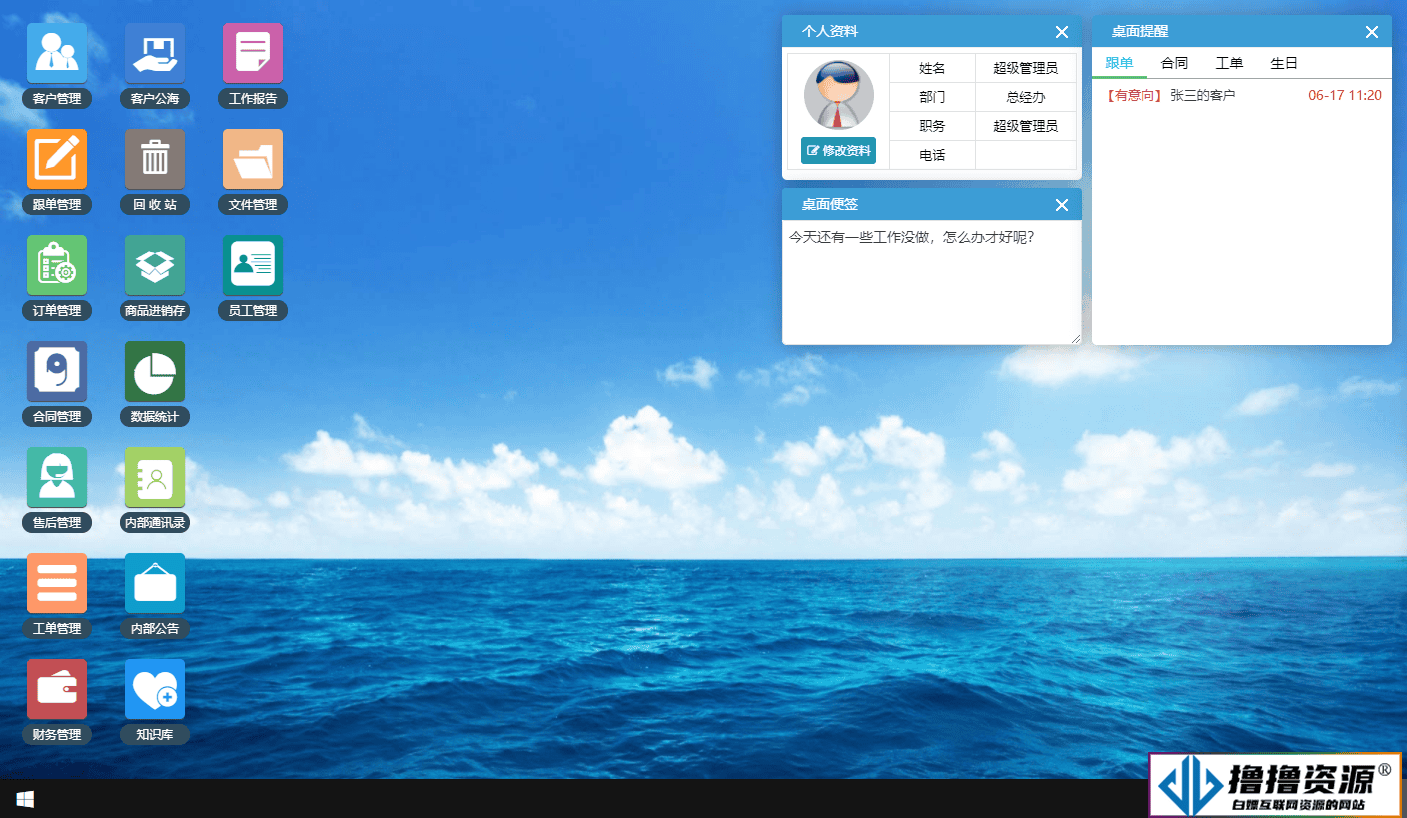The image size is (1407, 818).
Task: Launch the 工单管理 icon
Action: click(x=57, y=583)
